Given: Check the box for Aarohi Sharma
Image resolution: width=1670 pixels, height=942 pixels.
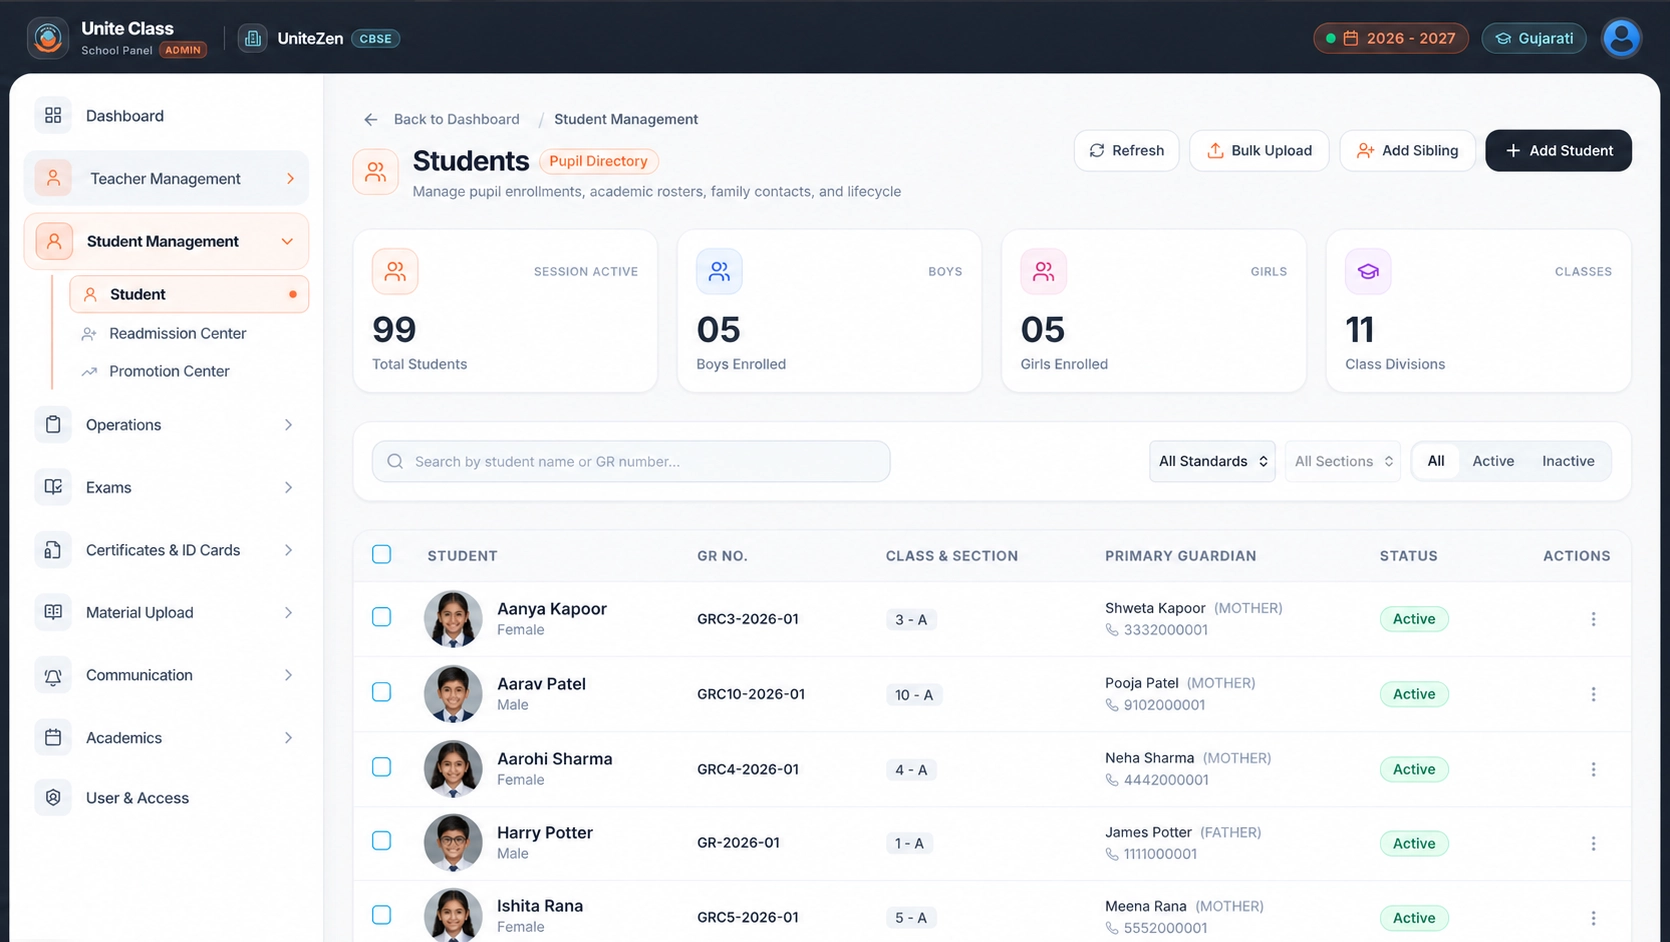Looking at the screenshot, I should click(382, 767).
